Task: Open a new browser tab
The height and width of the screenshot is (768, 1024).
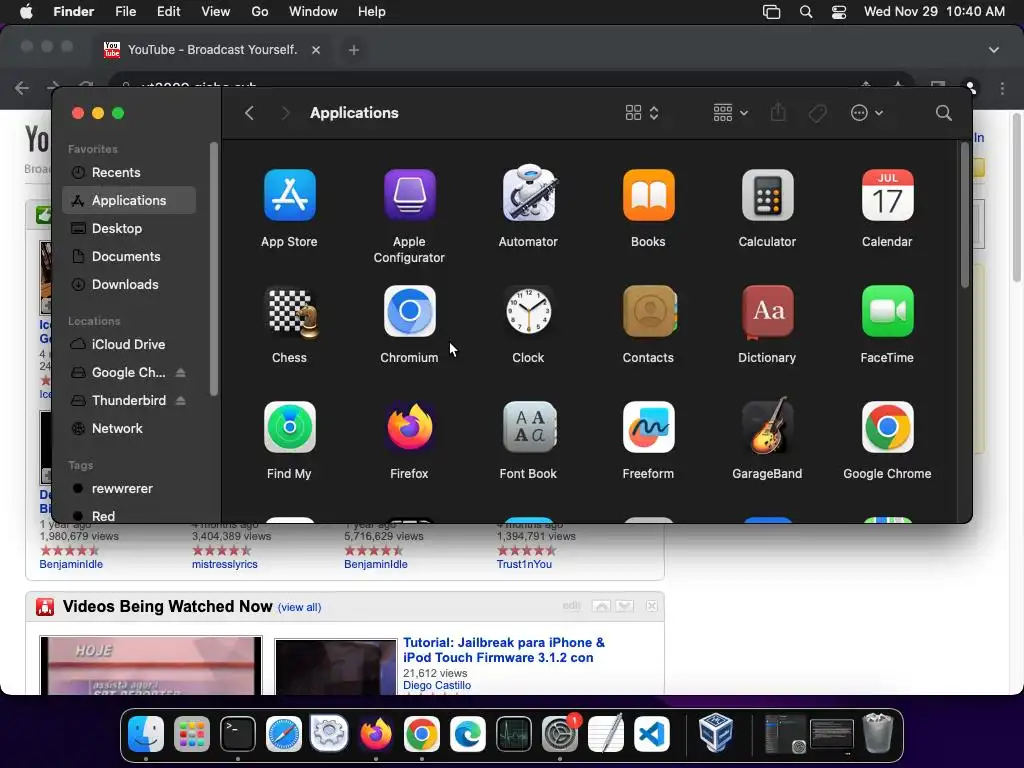Action: coord(354,50)
